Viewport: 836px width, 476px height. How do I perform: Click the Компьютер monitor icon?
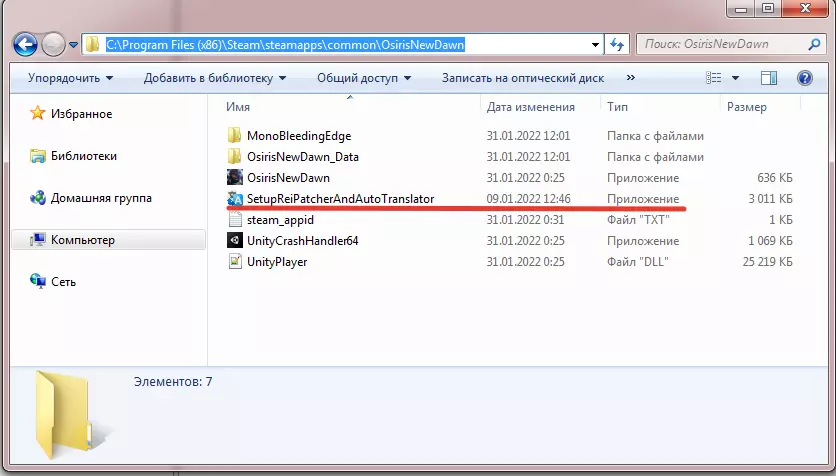(x=38, y=240)
